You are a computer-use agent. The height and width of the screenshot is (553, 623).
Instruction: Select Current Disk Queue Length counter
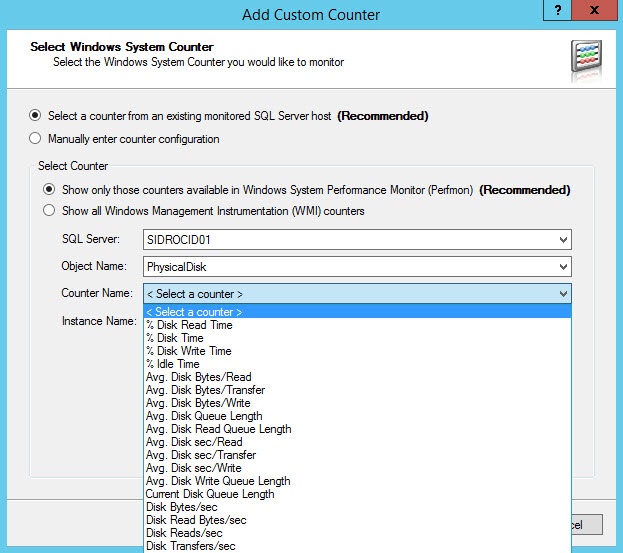357,494
